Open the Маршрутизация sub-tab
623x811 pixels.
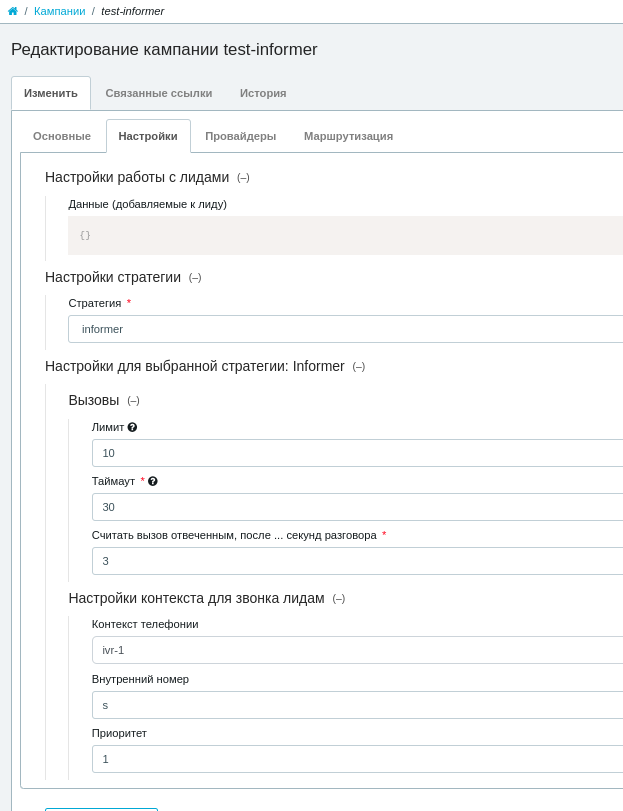(x=348, y=136)
